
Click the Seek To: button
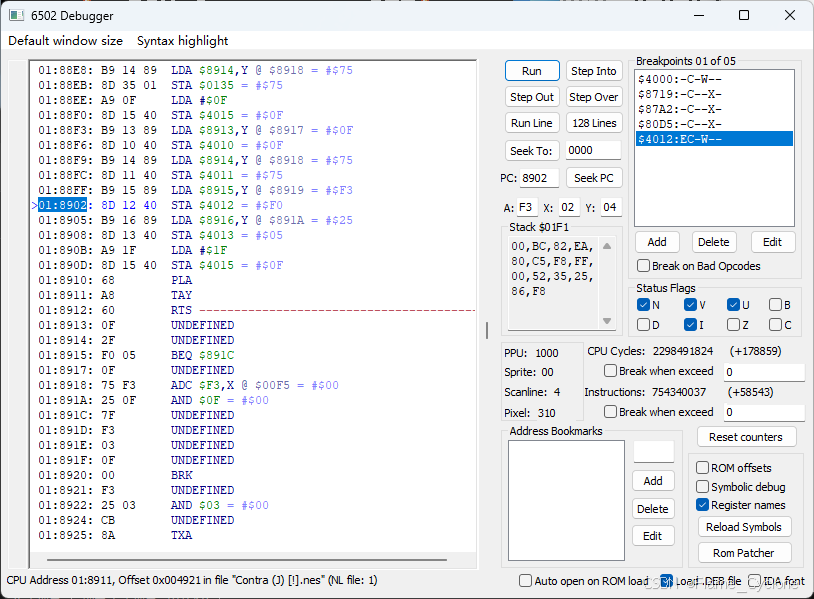(x=532, y=151)
